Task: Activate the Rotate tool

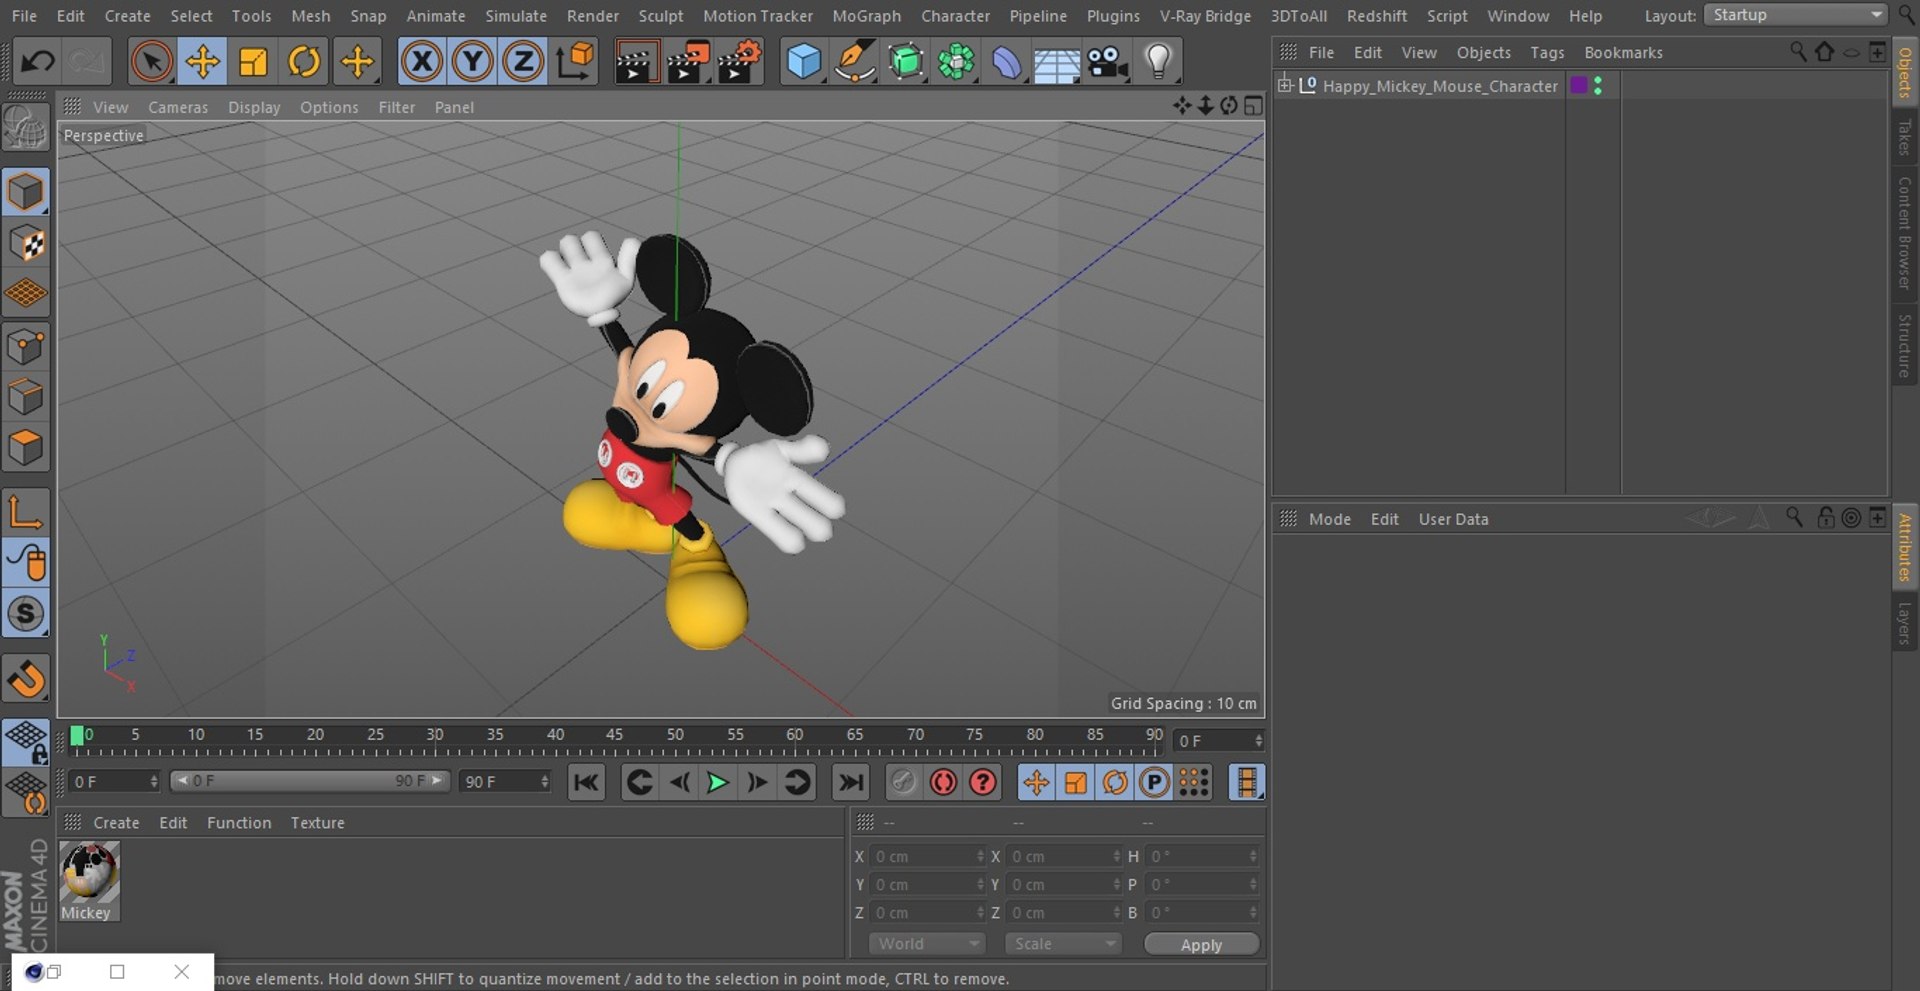Action: pyautogui.click(x=304, y=62)
